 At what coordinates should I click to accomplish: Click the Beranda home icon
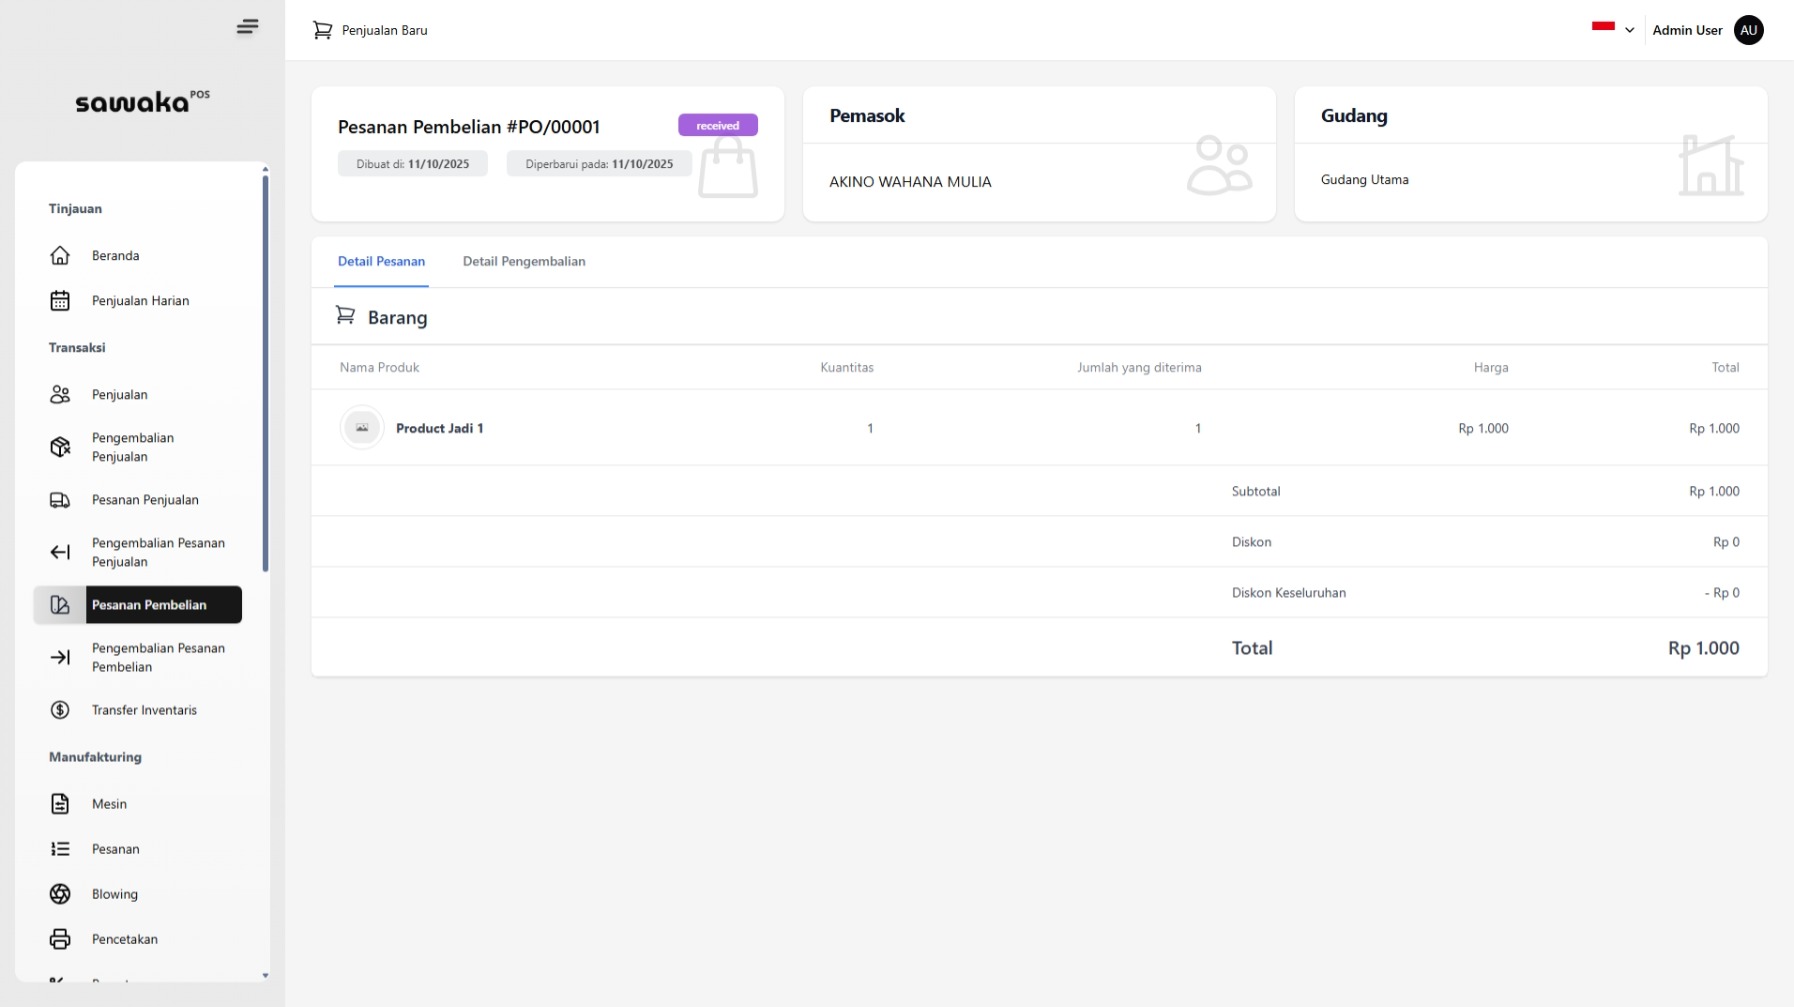pos(60,256)
